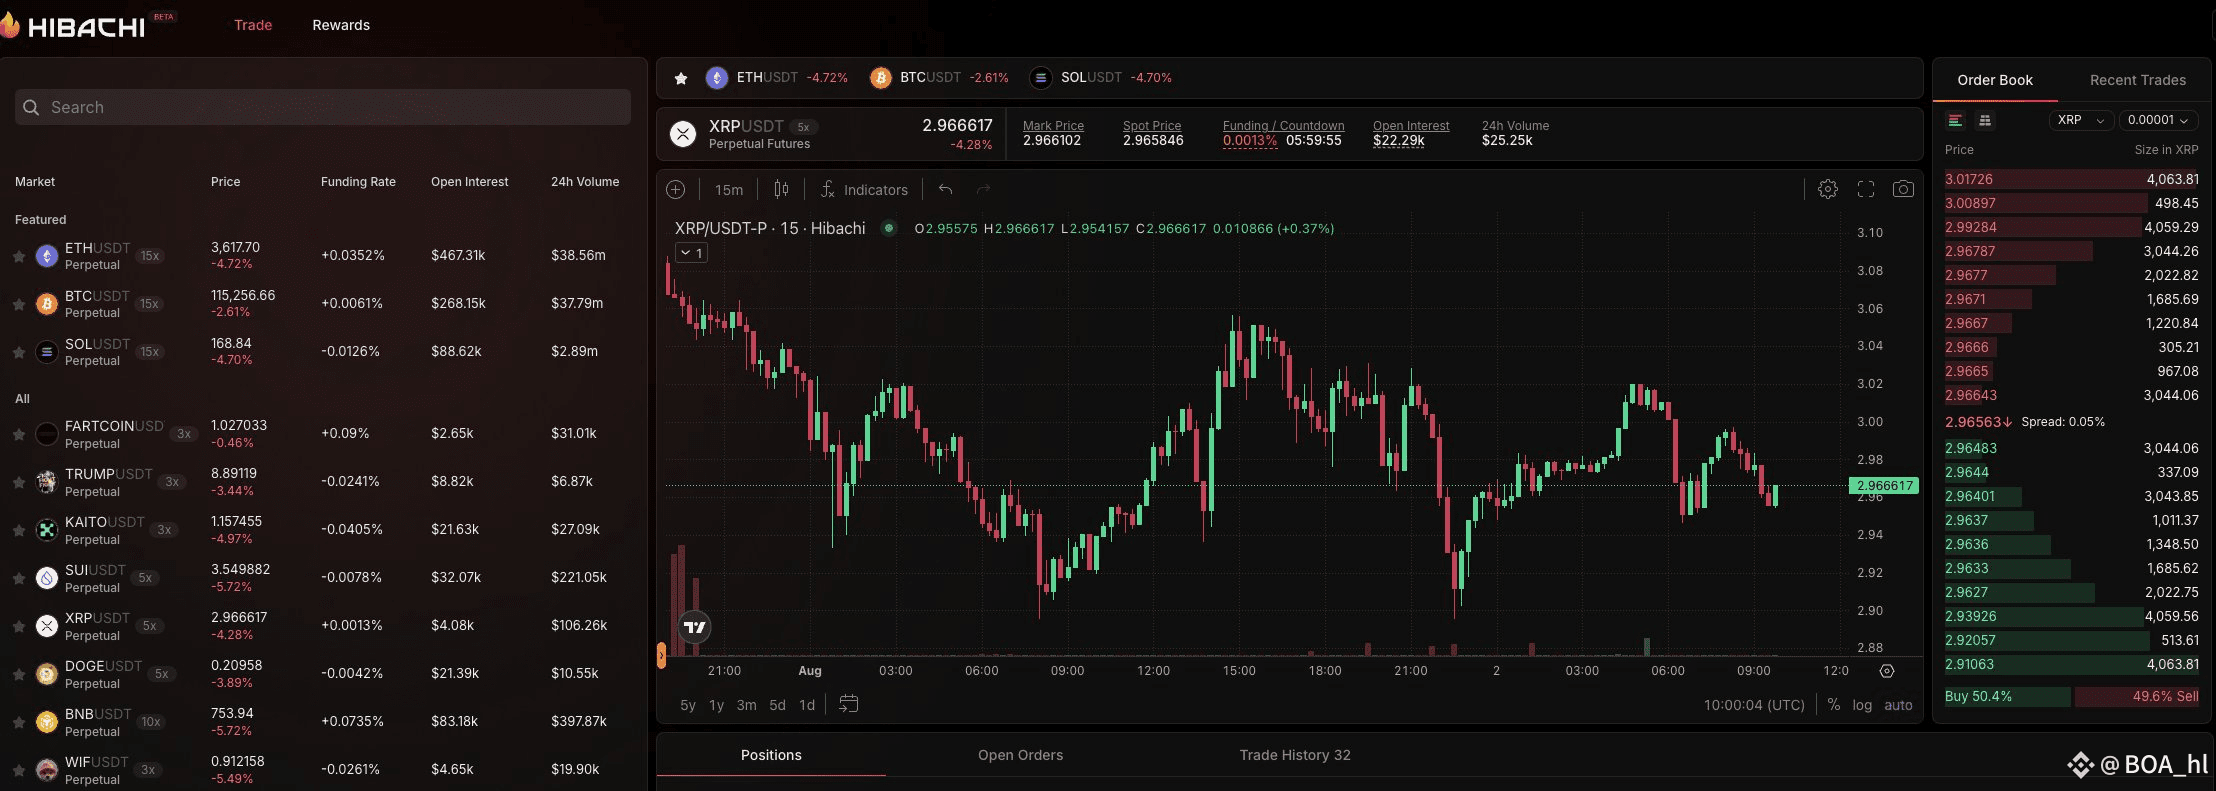Select the WIFUSDT coin icon in market list
The image size is (2216, 791).
coord(47,770)
